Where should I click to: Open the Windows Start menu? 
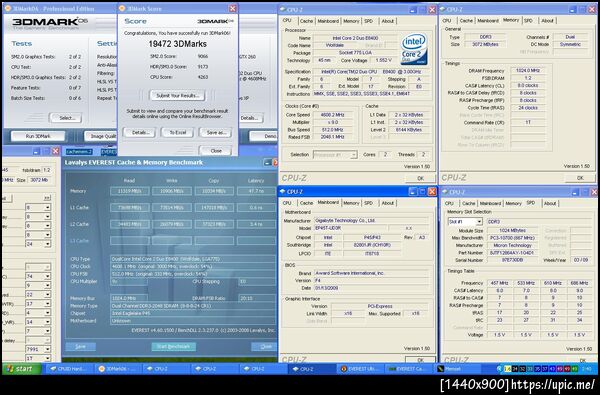pyautogui.click(x=22, y=369)
